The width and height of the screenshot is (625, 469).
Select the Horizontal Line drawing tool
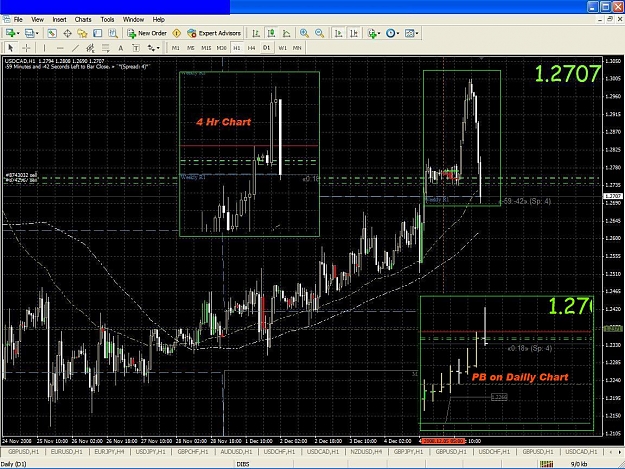click(60, 48)
